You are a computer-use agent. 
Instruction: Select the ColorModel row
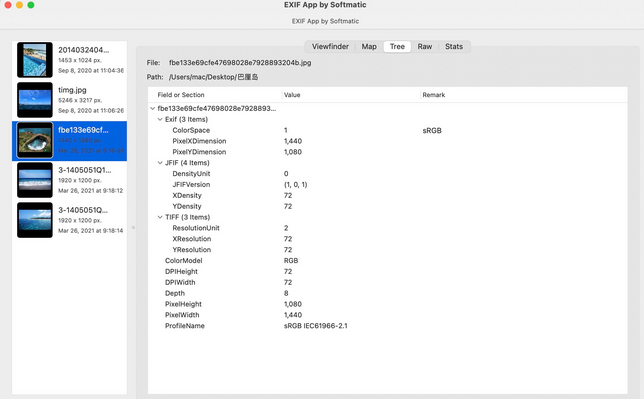[388, 261]
